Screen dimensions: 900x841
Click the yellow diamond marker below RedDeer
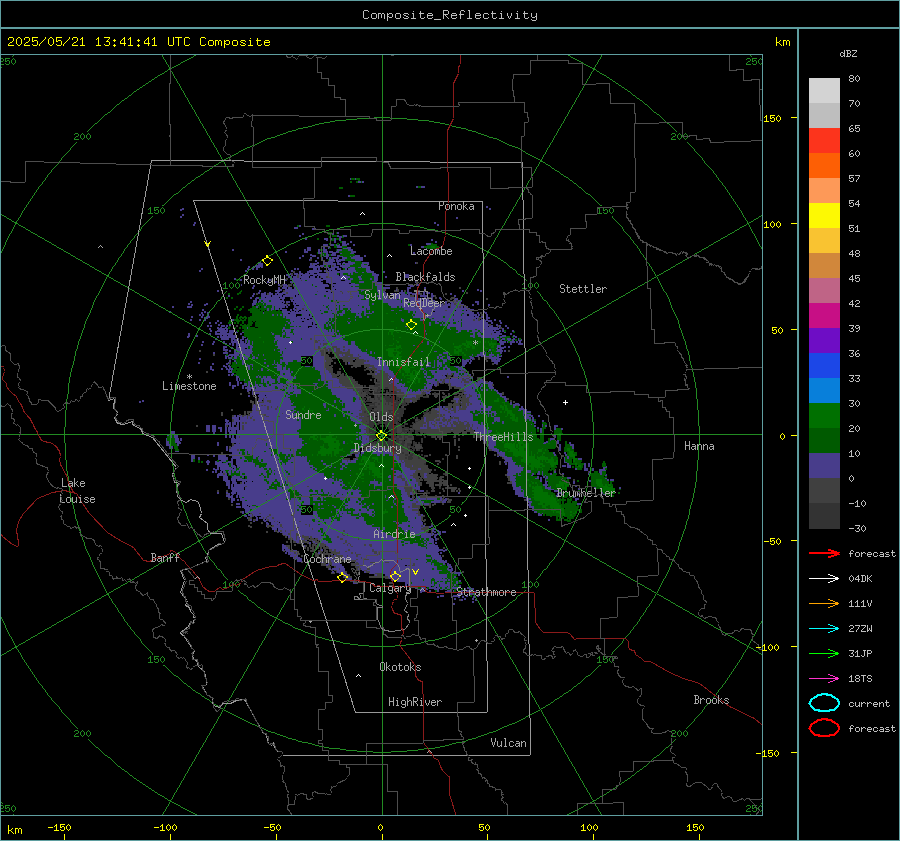[x=411, y=324]
